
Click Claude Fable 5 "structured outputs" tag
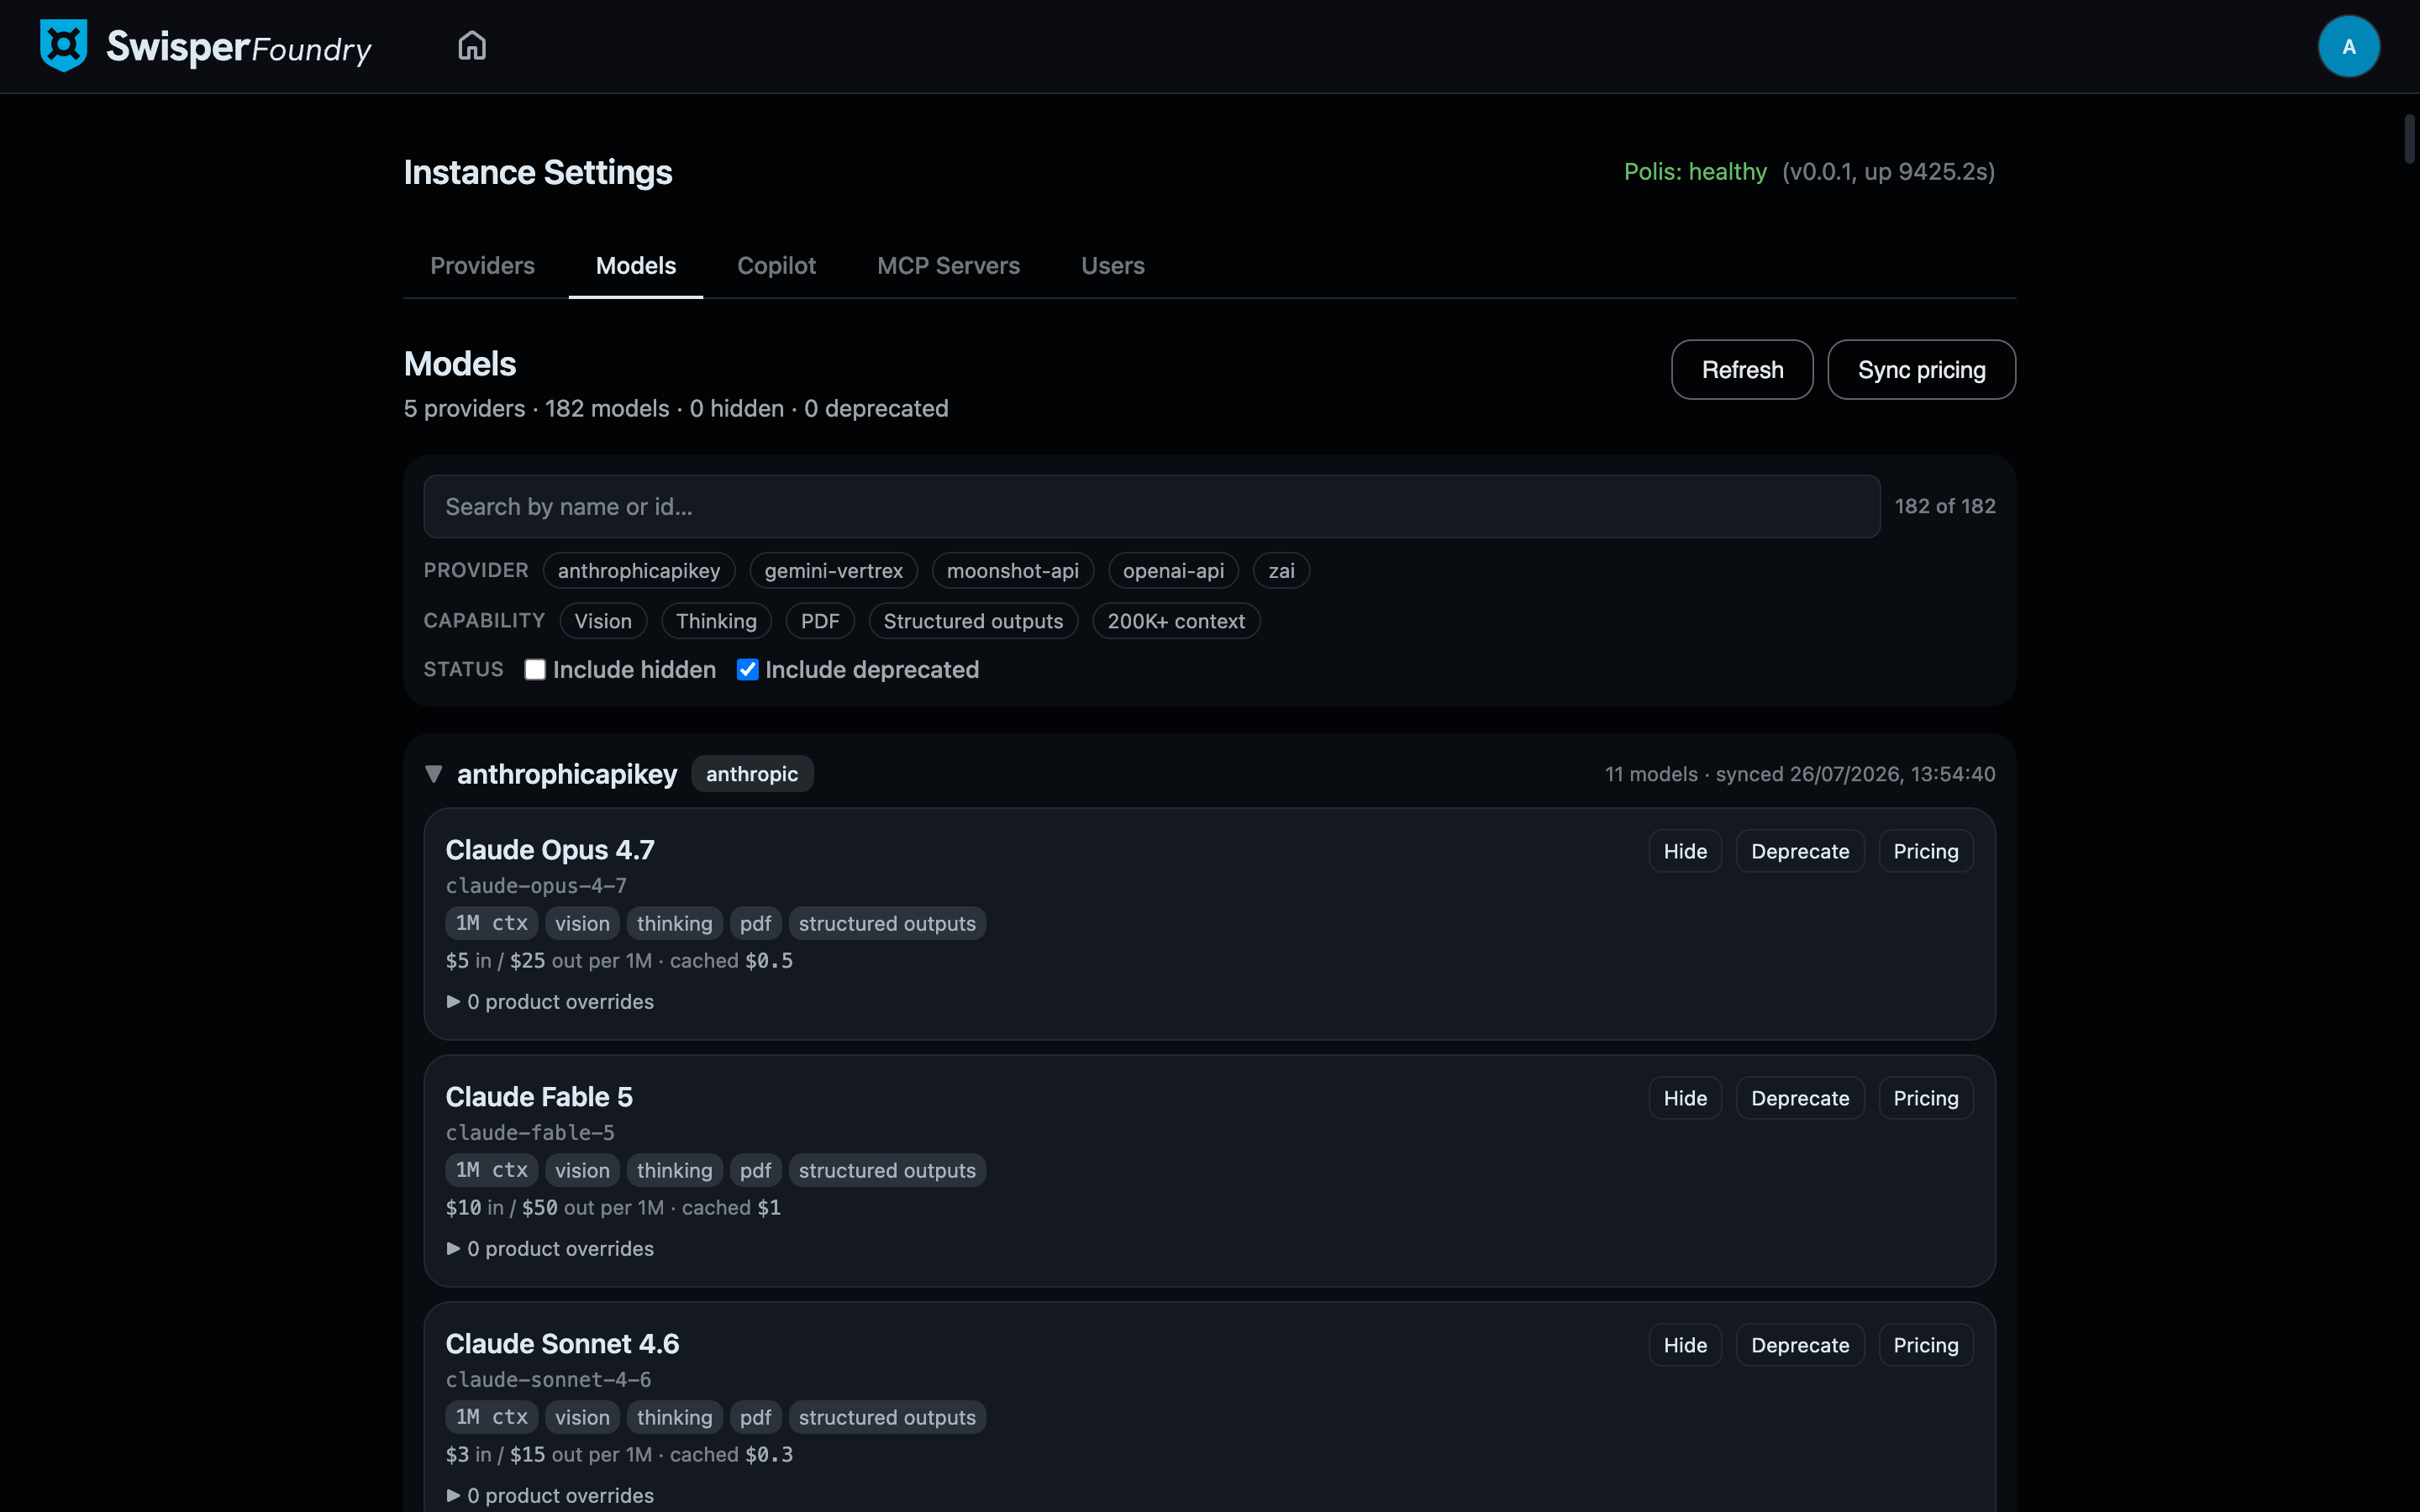coord(887,1170)
